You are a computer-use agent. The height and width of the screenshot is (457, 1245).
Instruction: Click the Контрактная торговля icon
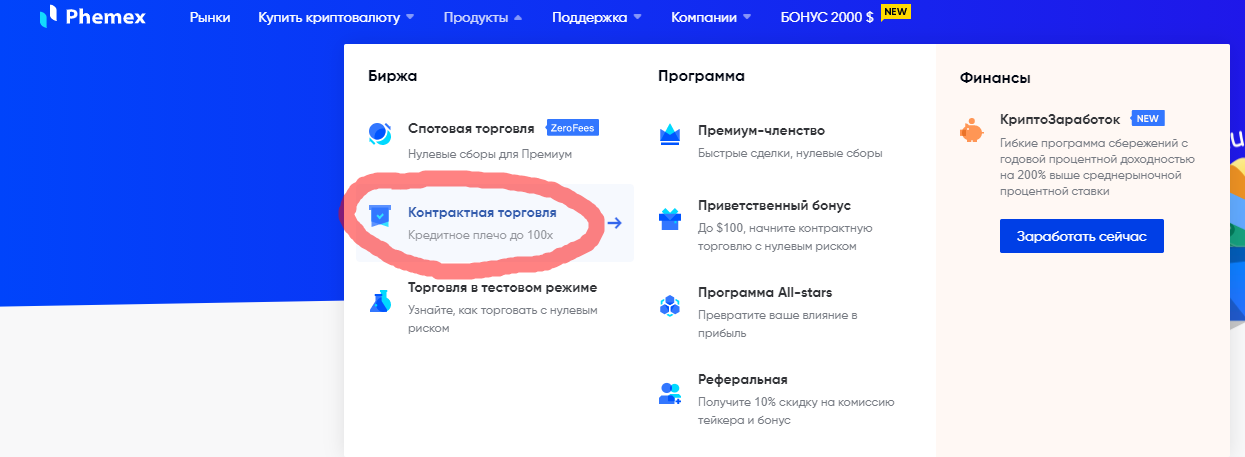click(x=380, y=216)
